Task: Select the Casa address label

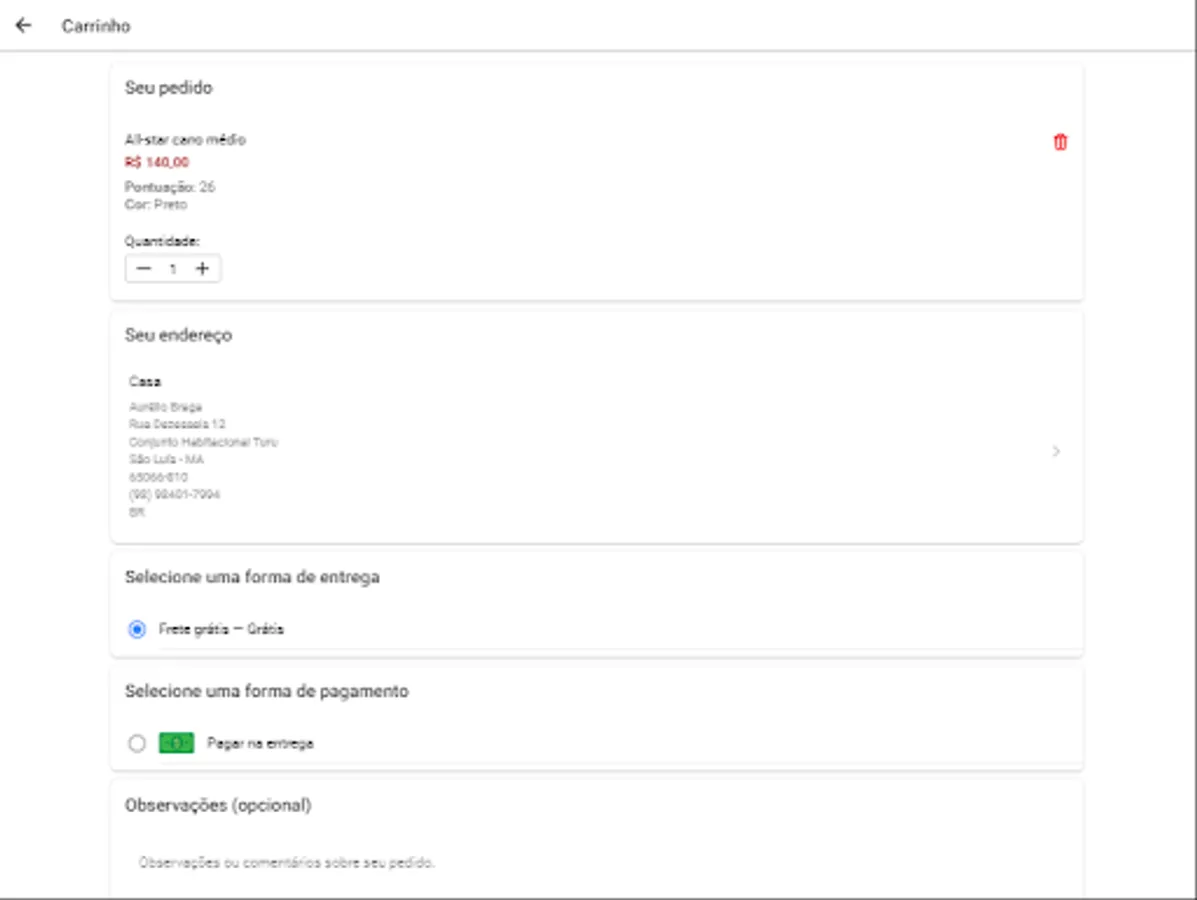Action: 145,381
